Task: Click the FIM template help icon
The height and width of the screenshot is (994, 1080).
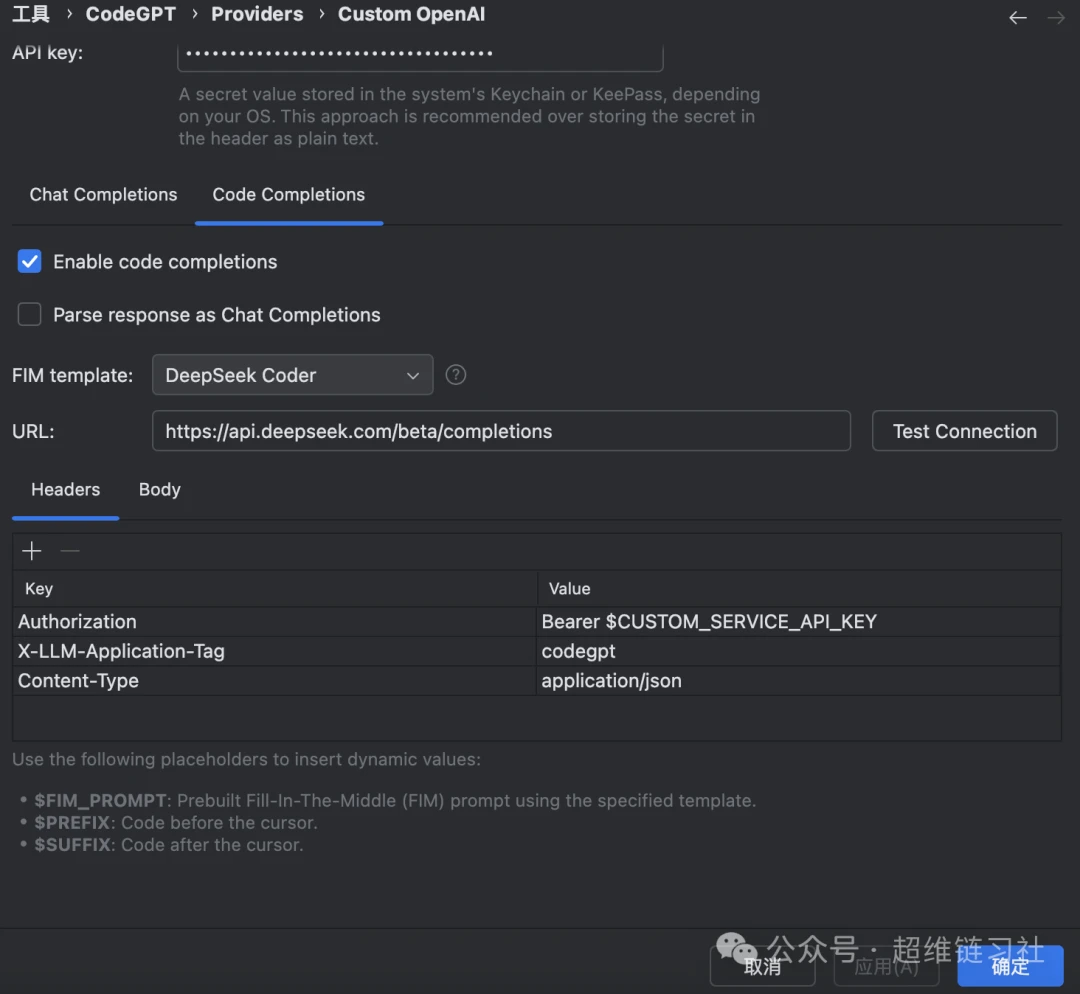Action: (x=455, y=375)
